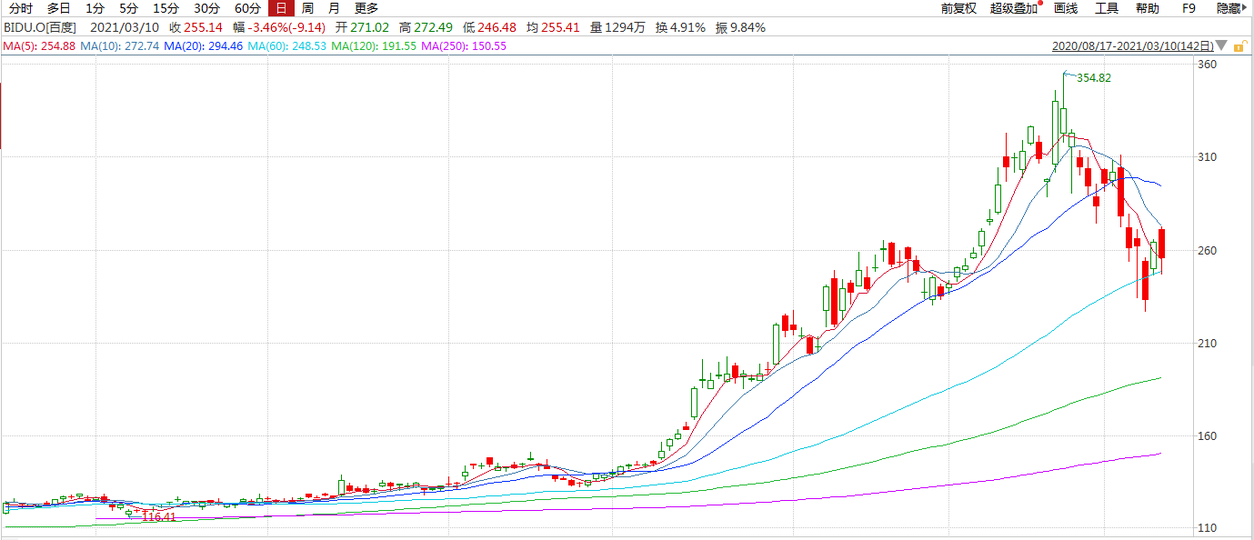Screen dimensions: 1254x540
Task: Click the low price 246.48
Action: click(x=497, y=28)
